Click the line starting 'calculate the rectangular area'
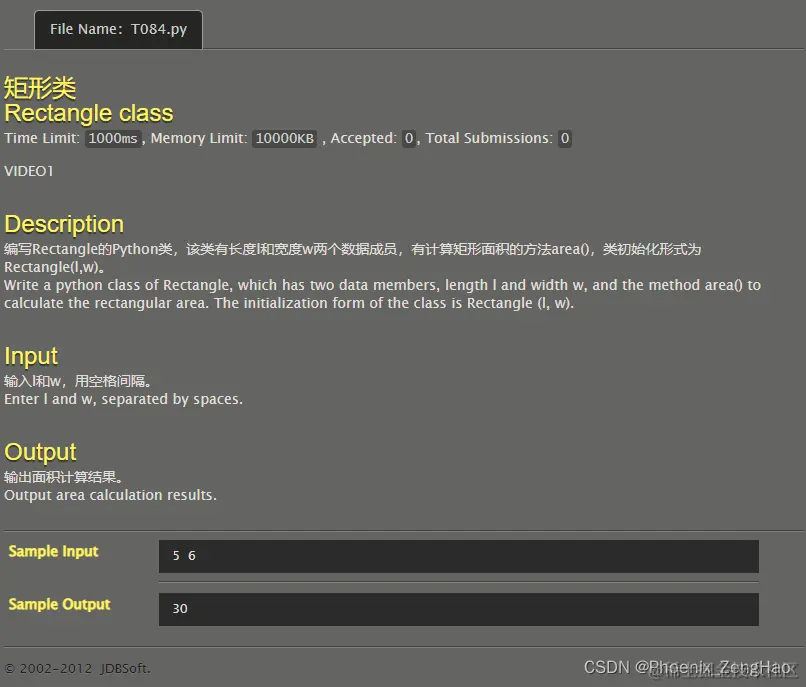 [289, 303]
